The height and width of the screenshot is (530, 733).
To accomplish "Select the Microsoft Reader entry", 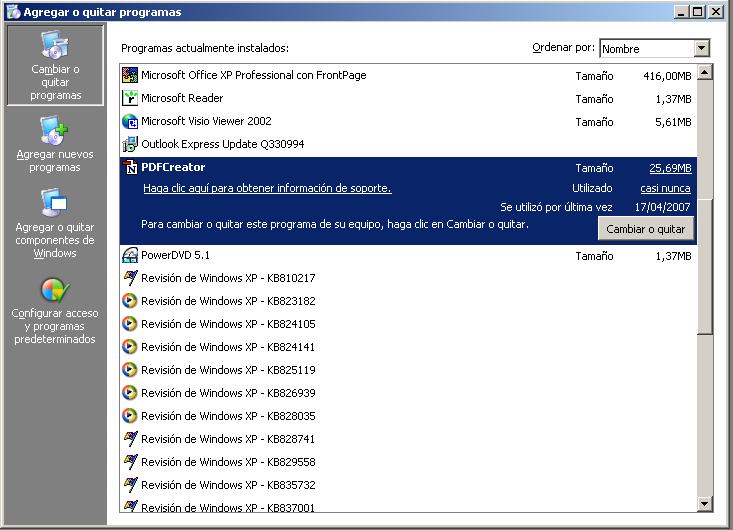I will coord(408,98).
